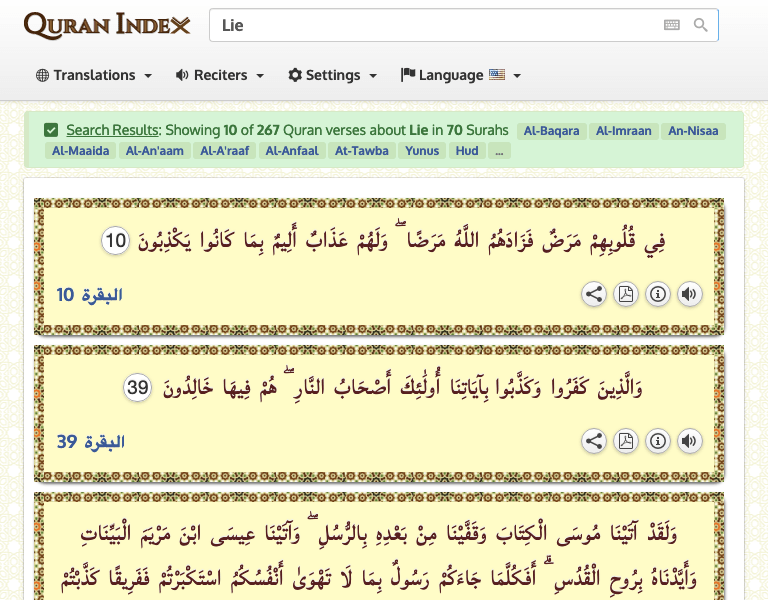Open the Language selector menu

tap(461, 75)
